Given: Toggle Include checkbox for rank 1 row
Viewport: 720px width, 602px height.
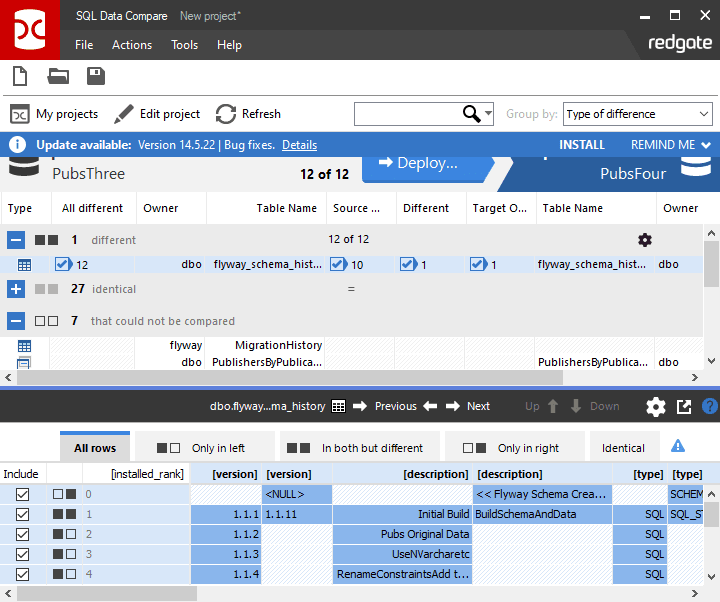Looking at the screenshot, I should pyautogui.click(x=22, y=514).
